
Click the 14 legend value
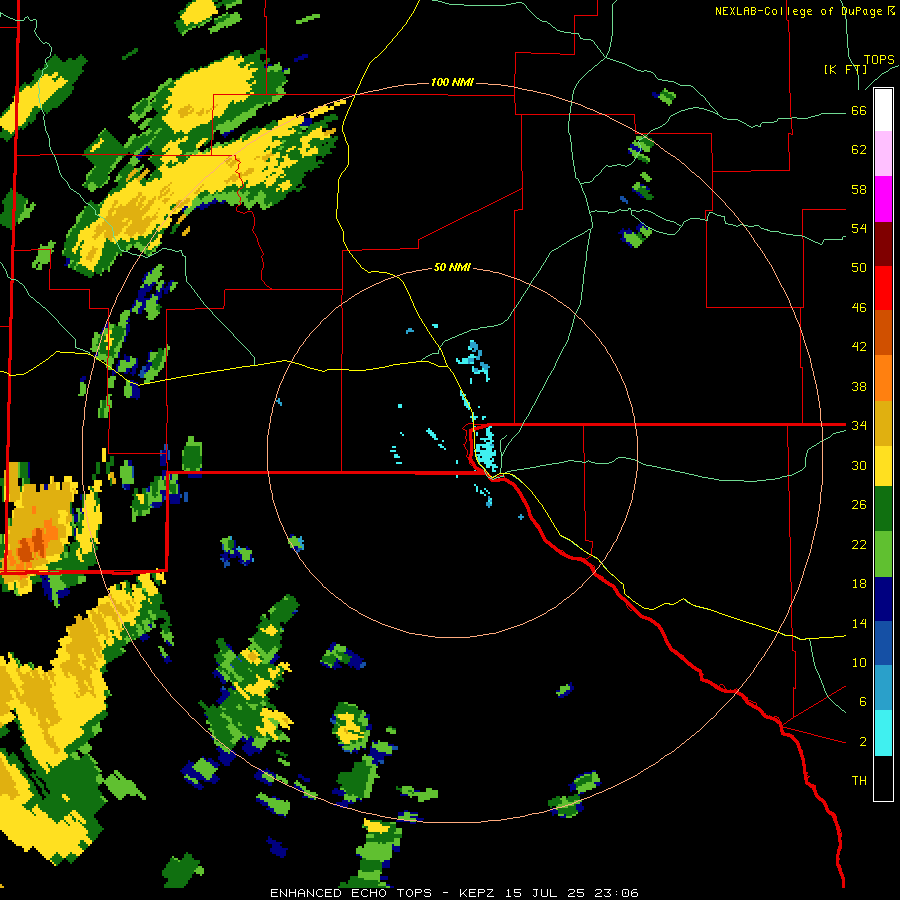coord(859,623)
